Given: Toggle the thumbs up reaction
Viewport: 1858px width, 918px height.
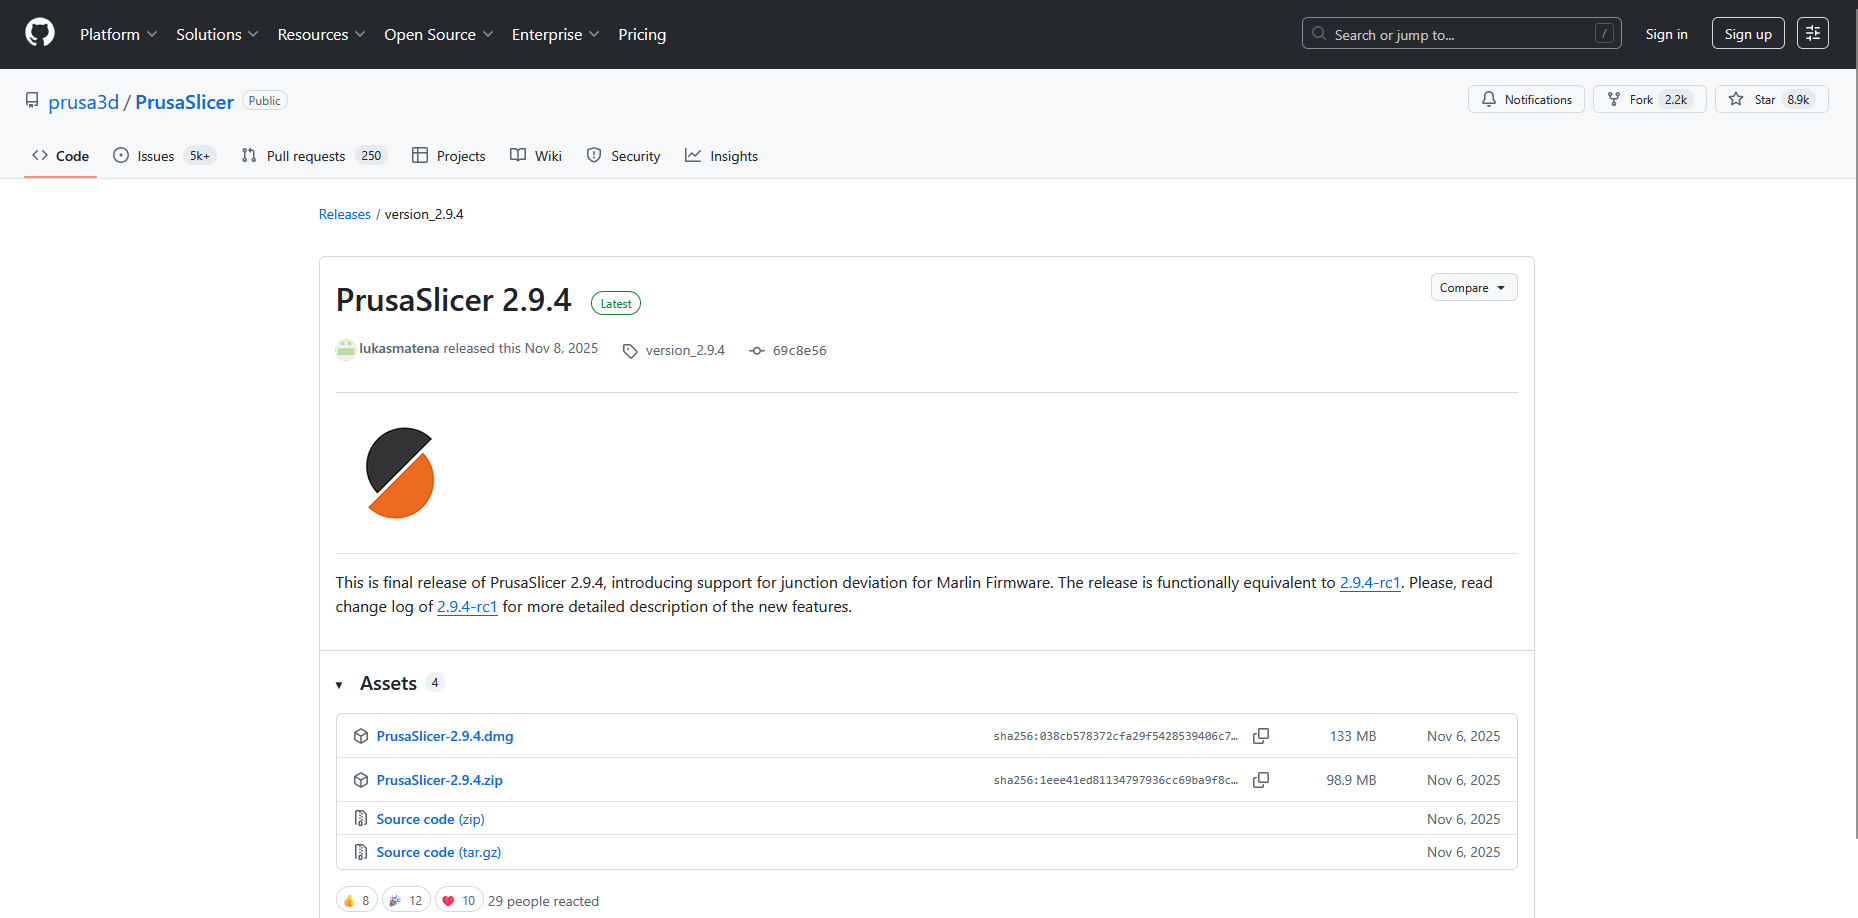Looking at the screenshot, I should [357, 900].
